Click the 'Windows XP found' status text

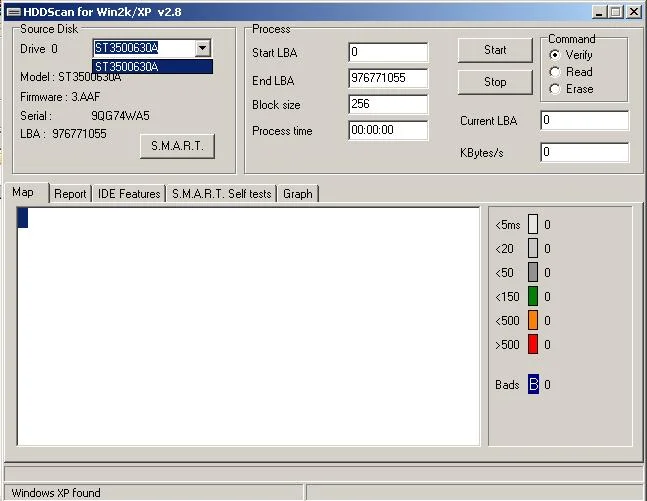(56, 493)
